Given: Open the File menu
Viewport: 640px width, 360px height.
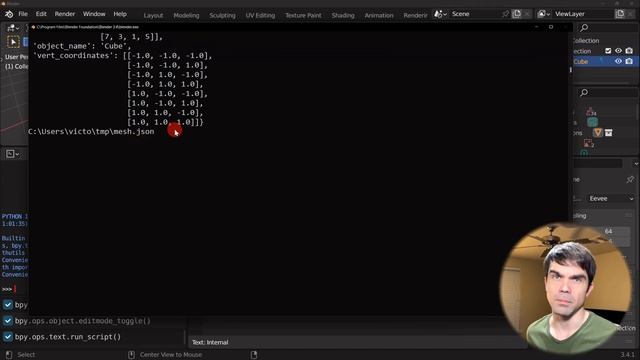Looking at the screenshot, I should (x=23, y=14).
